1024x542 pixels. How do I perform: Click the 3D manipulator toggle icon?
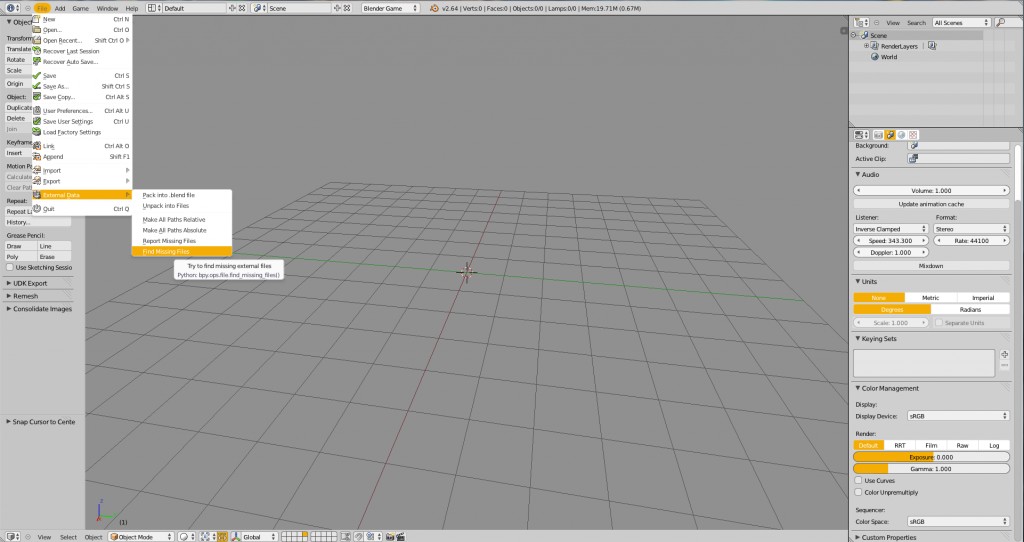[x=222, y=537]
